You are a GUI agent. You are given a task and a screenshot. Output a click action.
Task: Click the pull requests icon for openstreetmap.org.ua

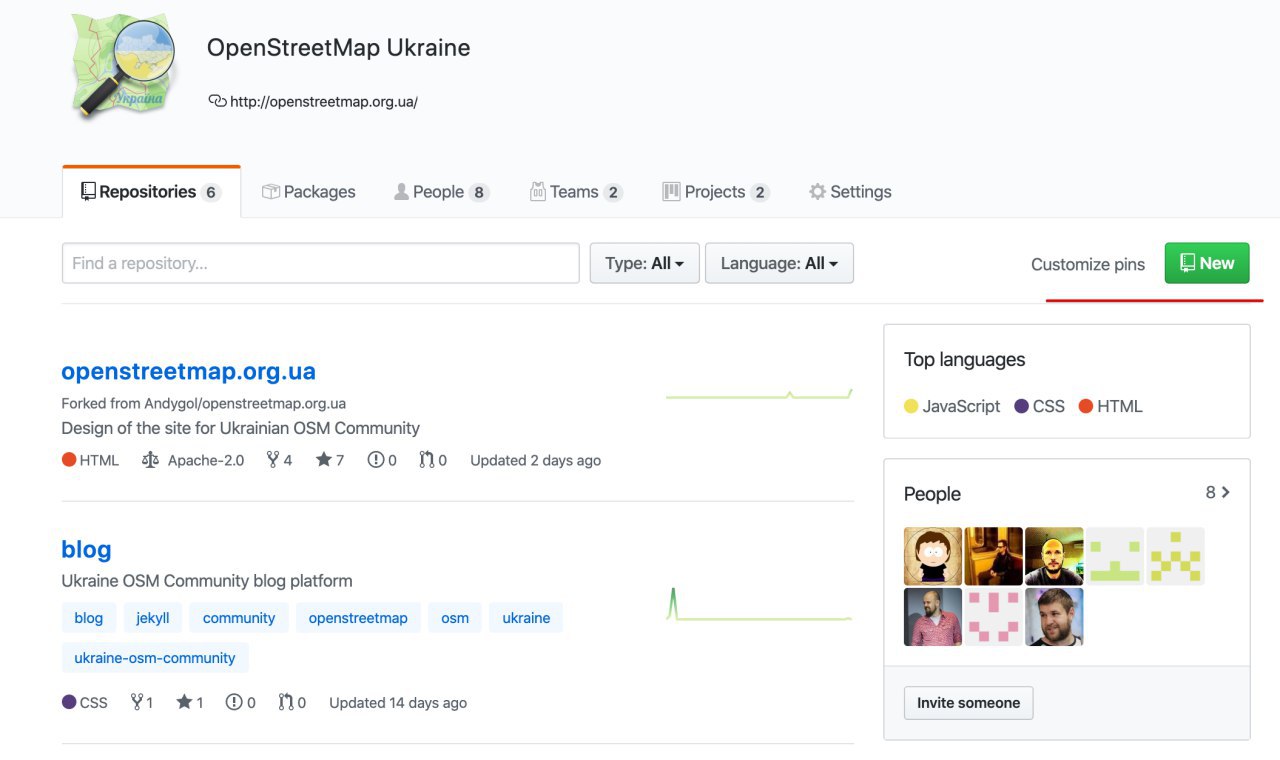coord(427,460)
